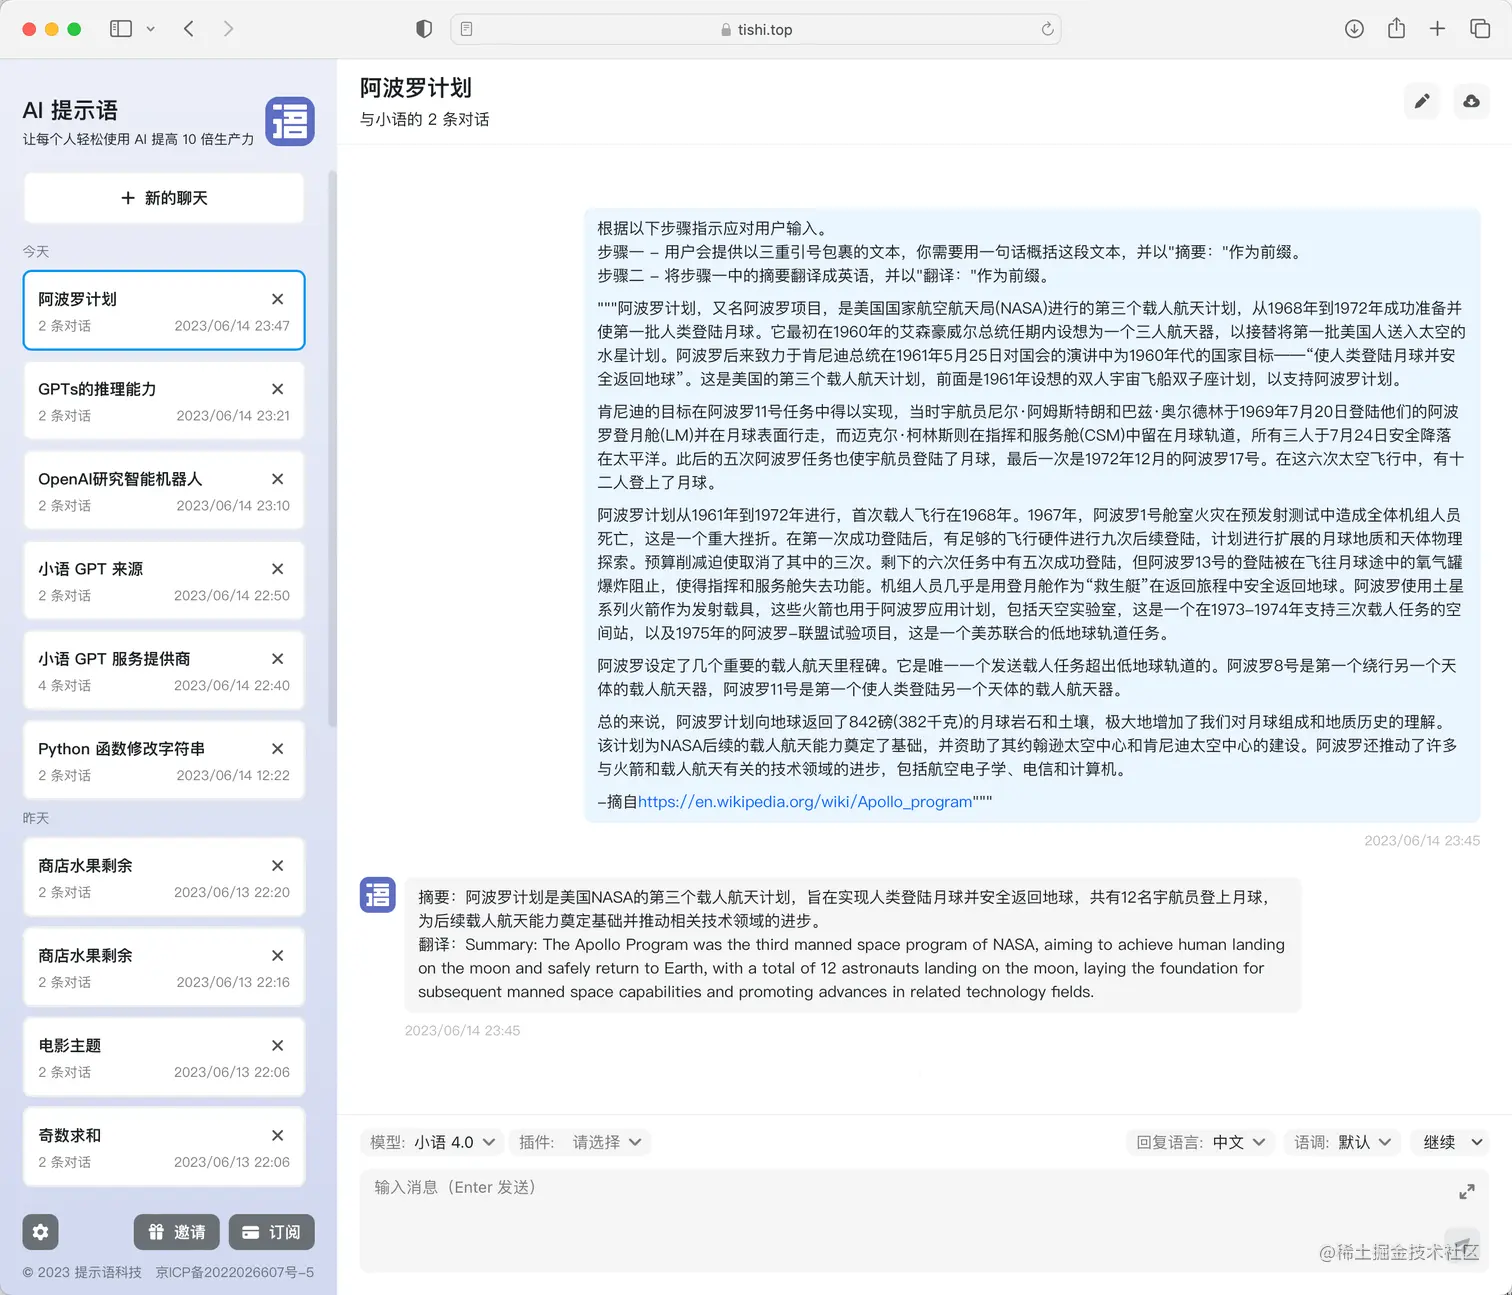
Task: Delete the 阿波罗计划 chat with its X
Action: click(x=278, y=299)
